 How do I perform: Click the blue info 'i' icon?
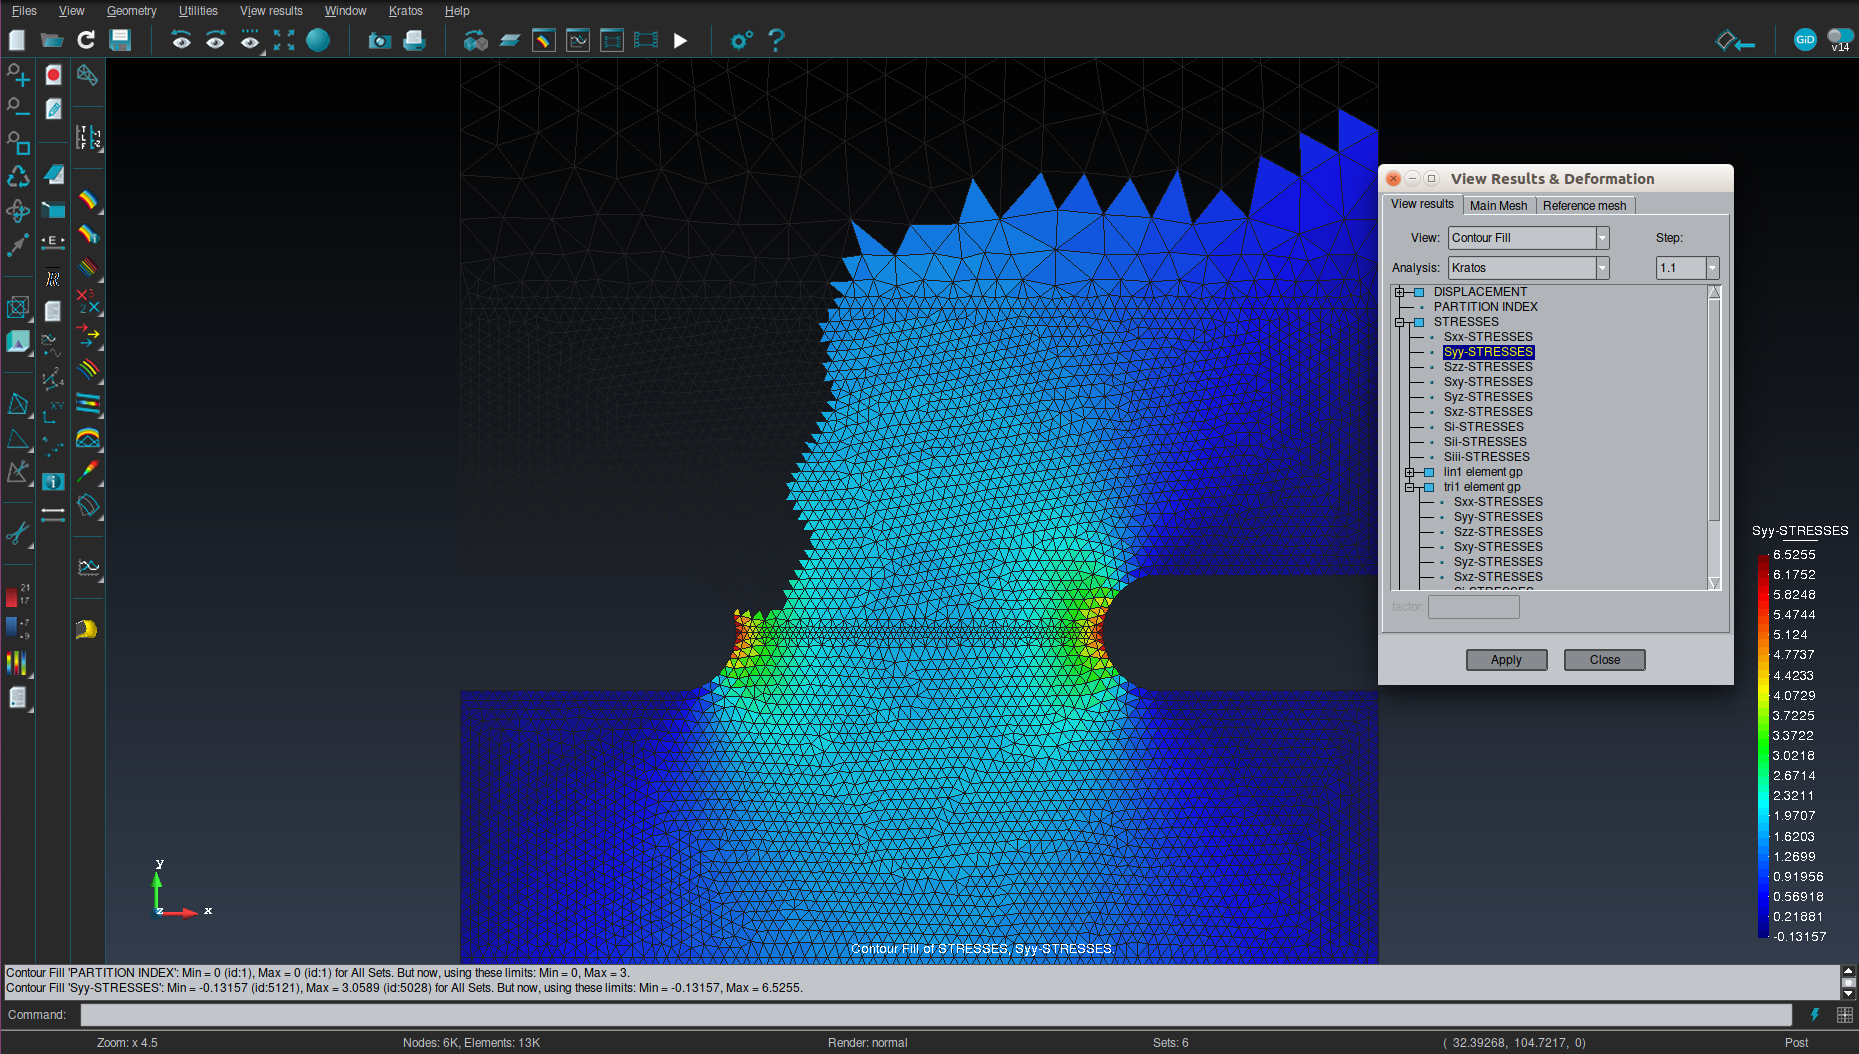coord(53,481)
